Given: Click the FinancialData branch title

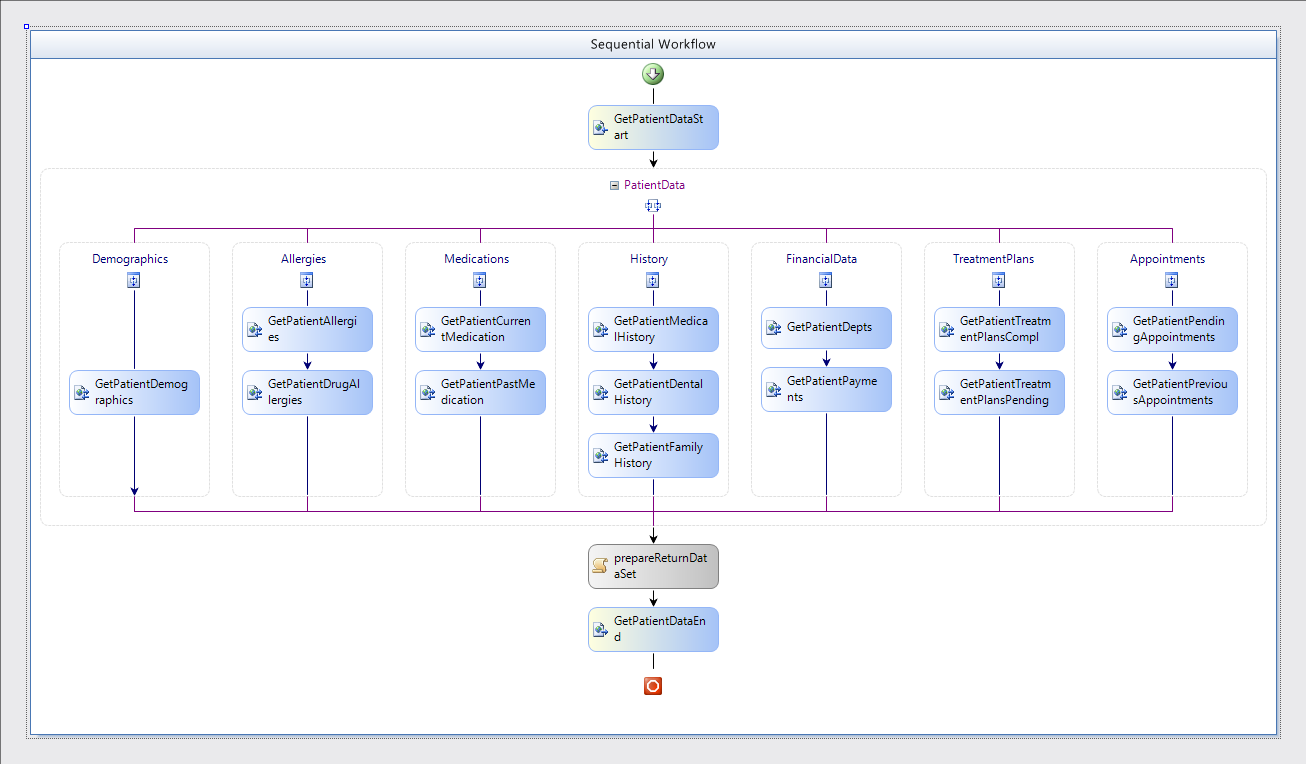Looking at the screenshot, I should click(822, 259).
